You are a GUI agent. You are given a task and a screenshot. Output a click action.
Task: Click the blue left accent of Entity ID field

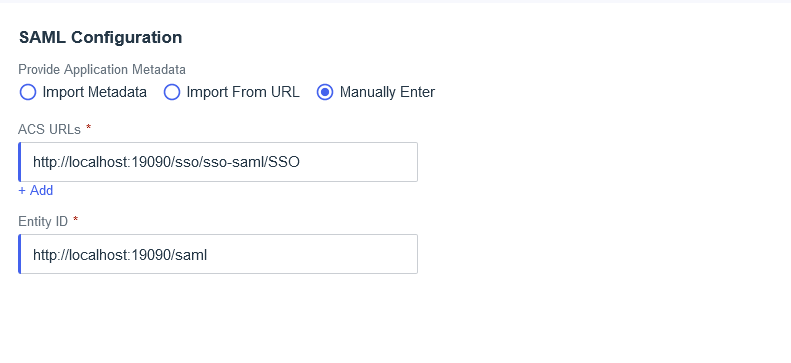point(19,254)
